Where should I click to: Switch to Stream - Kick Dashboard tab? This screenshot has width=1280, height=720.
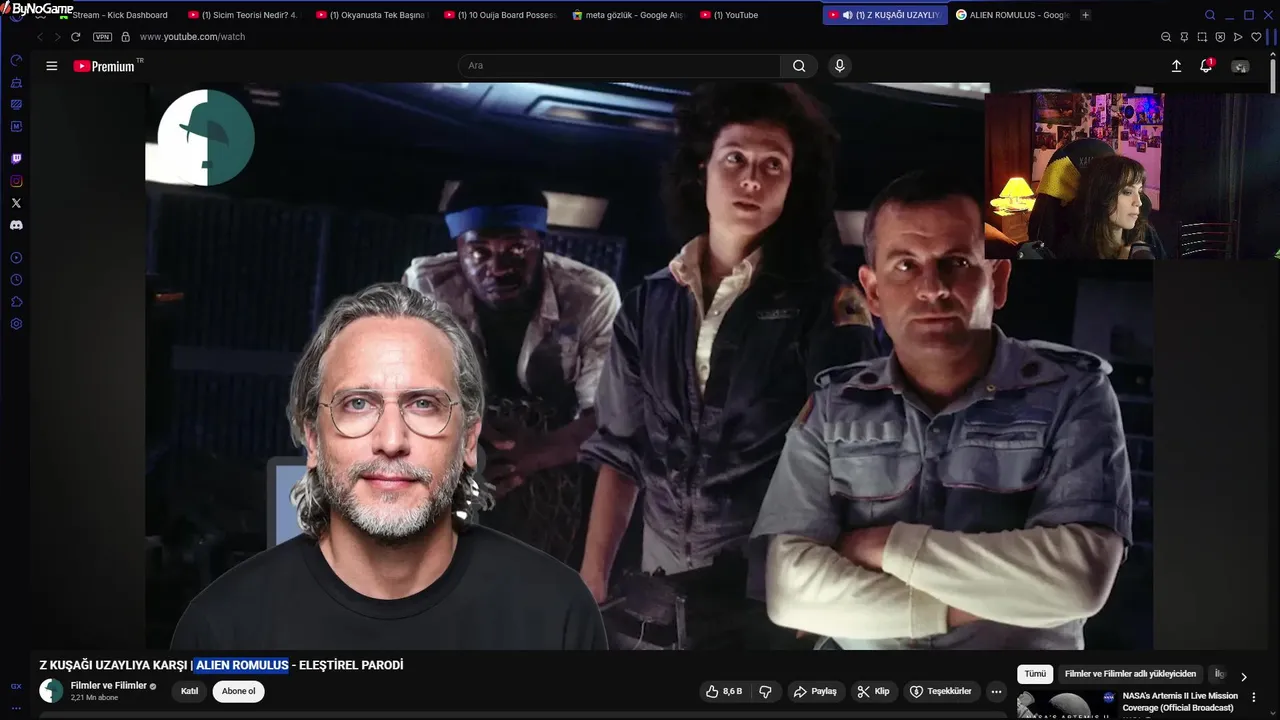[x=113, y=15]
